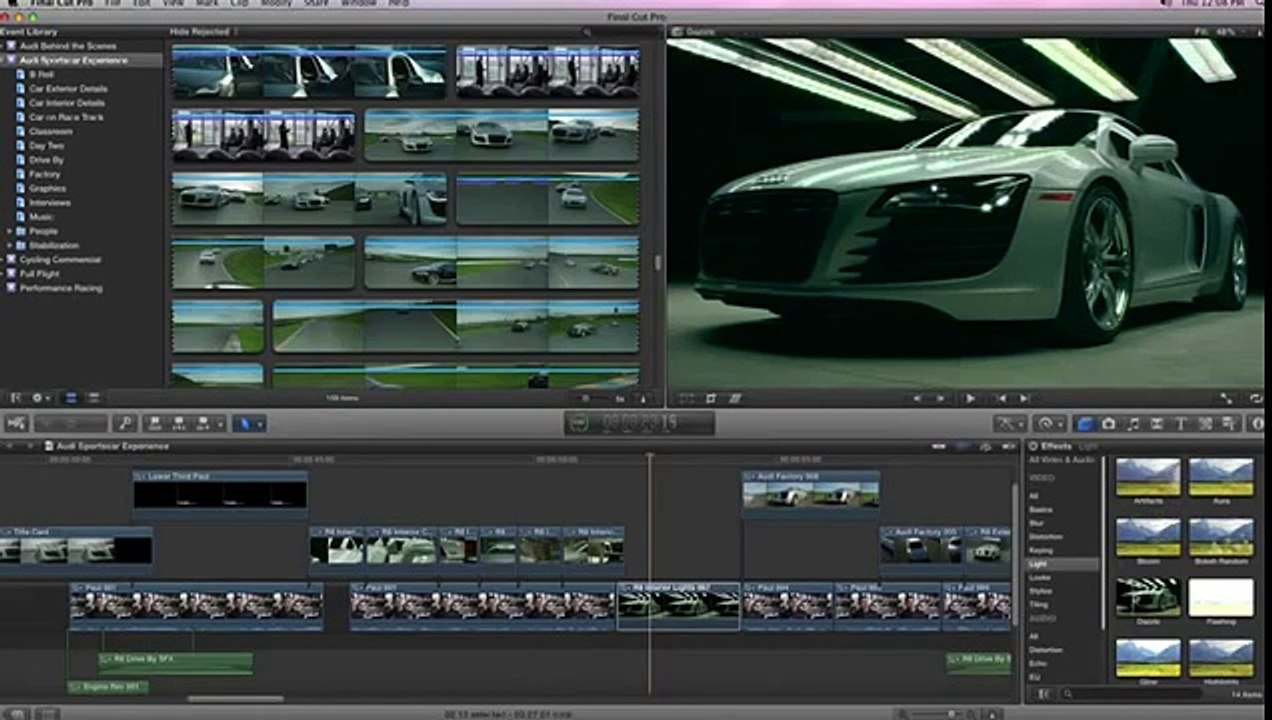Open the Titles browser T icon
This screenshot has height=720, width=1272.
[1180, 424]
